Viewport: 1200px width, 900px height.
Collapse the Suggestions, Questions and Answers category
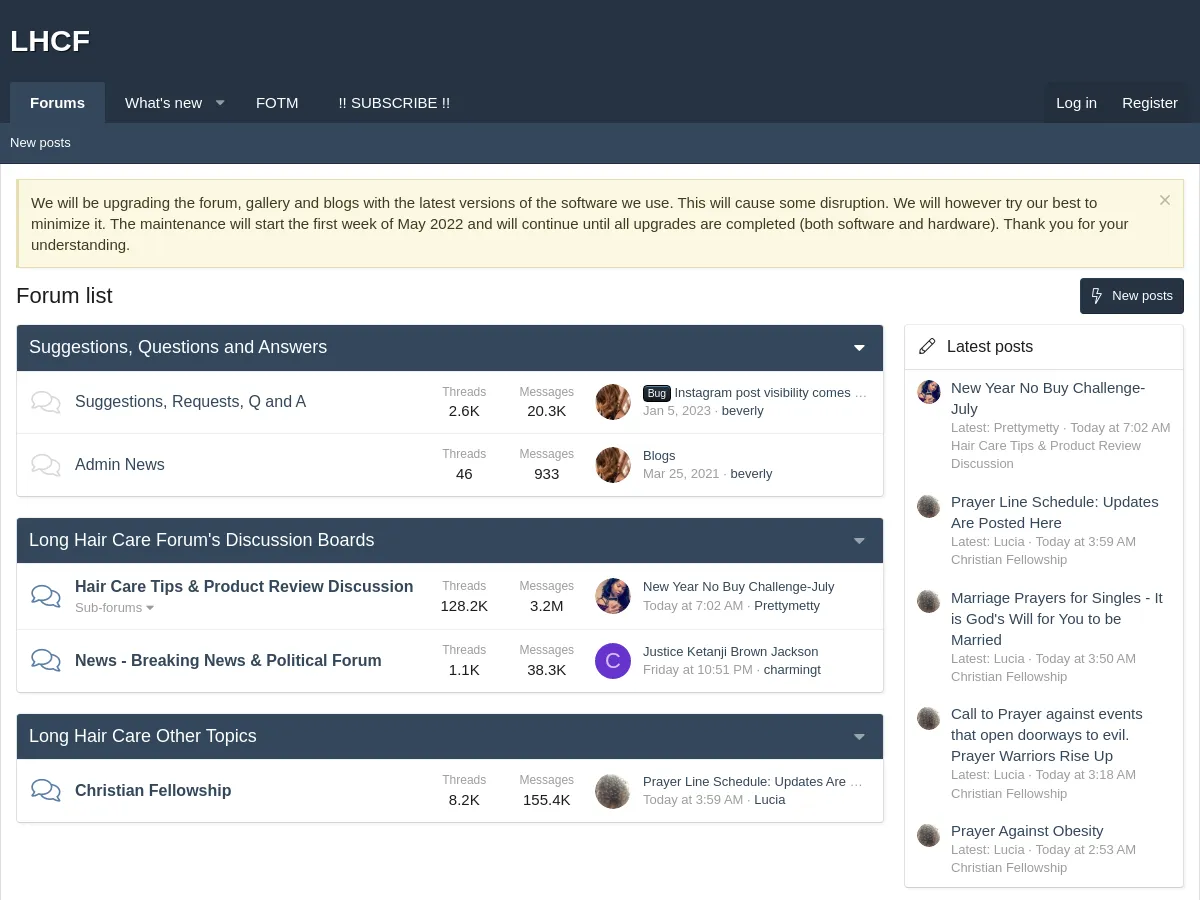(859, 348)
